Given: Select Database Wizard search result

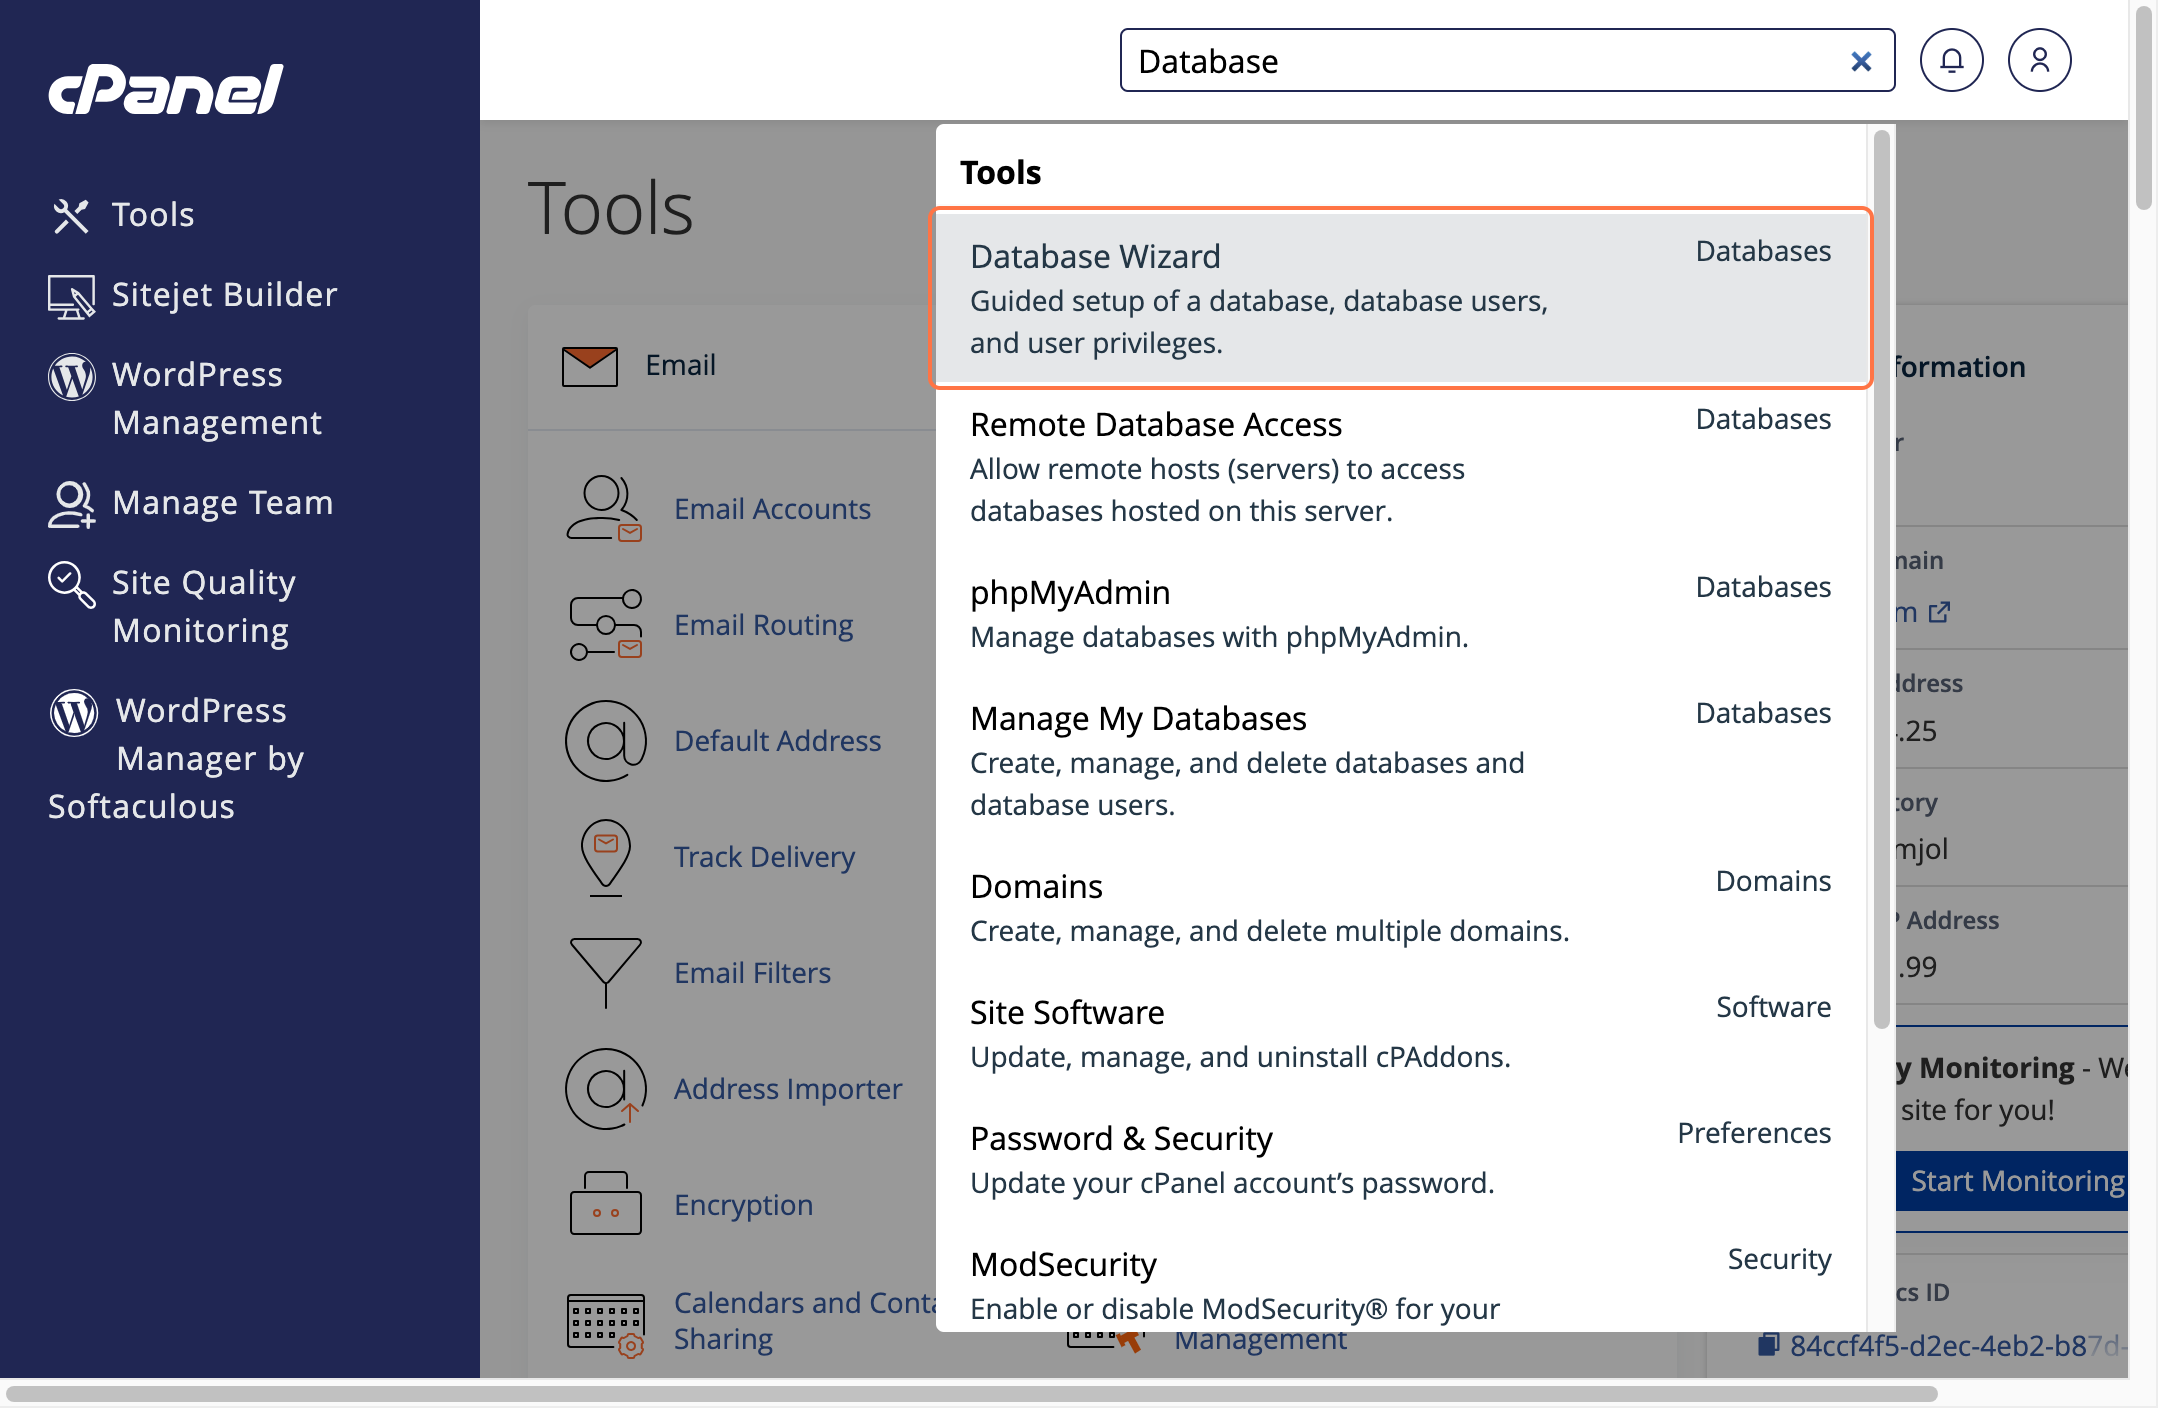Looking at the screenshot, I should coord(1400,298).
